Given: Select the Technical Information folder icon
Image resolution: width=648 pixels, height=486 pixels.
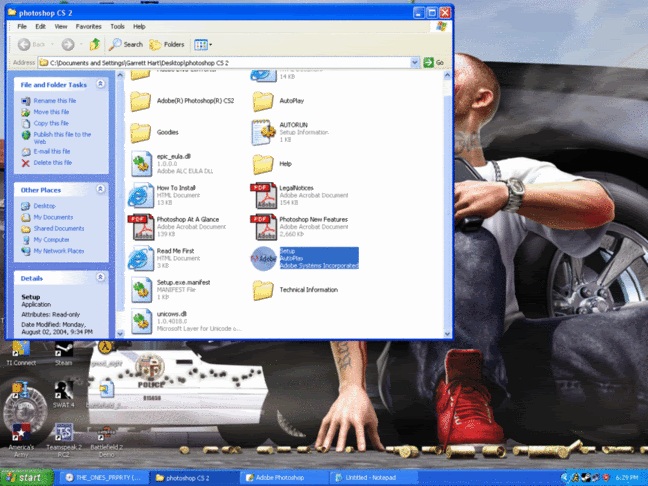Looking at the screenshot, I should pos(263,290).
